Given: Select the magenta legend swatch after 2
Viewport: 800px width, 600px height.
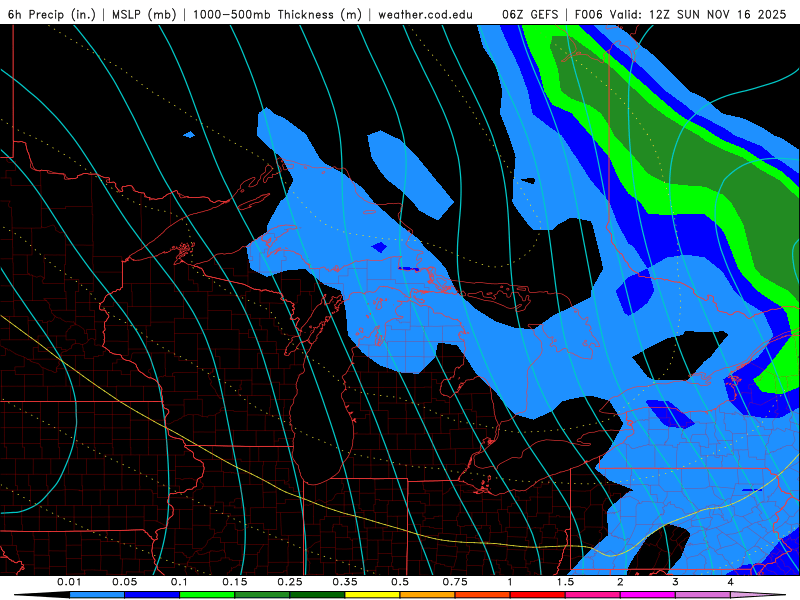Looking at the screenshot, I should click(x=648, y=595).
